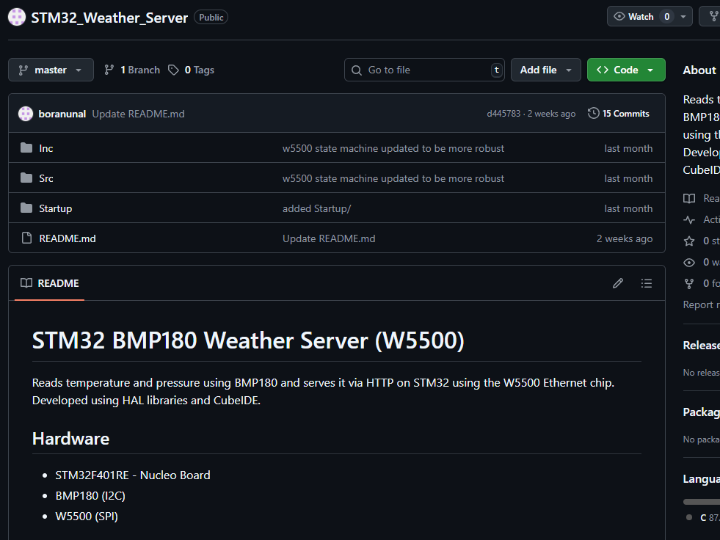Click the star icon in About sidebar

tap(689, 241)
